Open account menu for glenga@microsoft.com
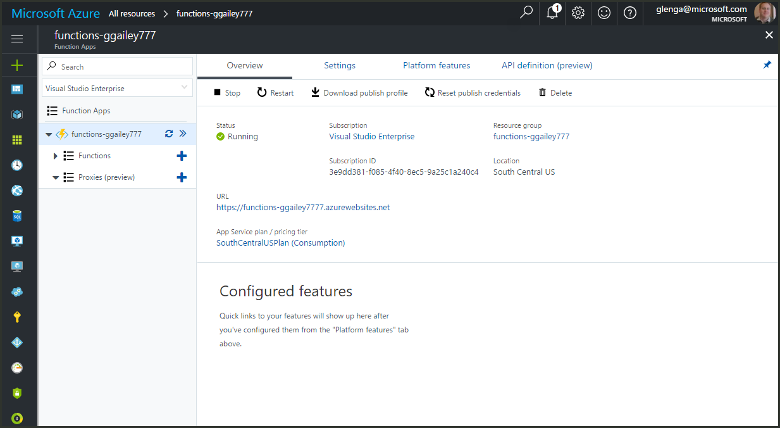Screen dimensions: 780x428 [x=713, y=13]
